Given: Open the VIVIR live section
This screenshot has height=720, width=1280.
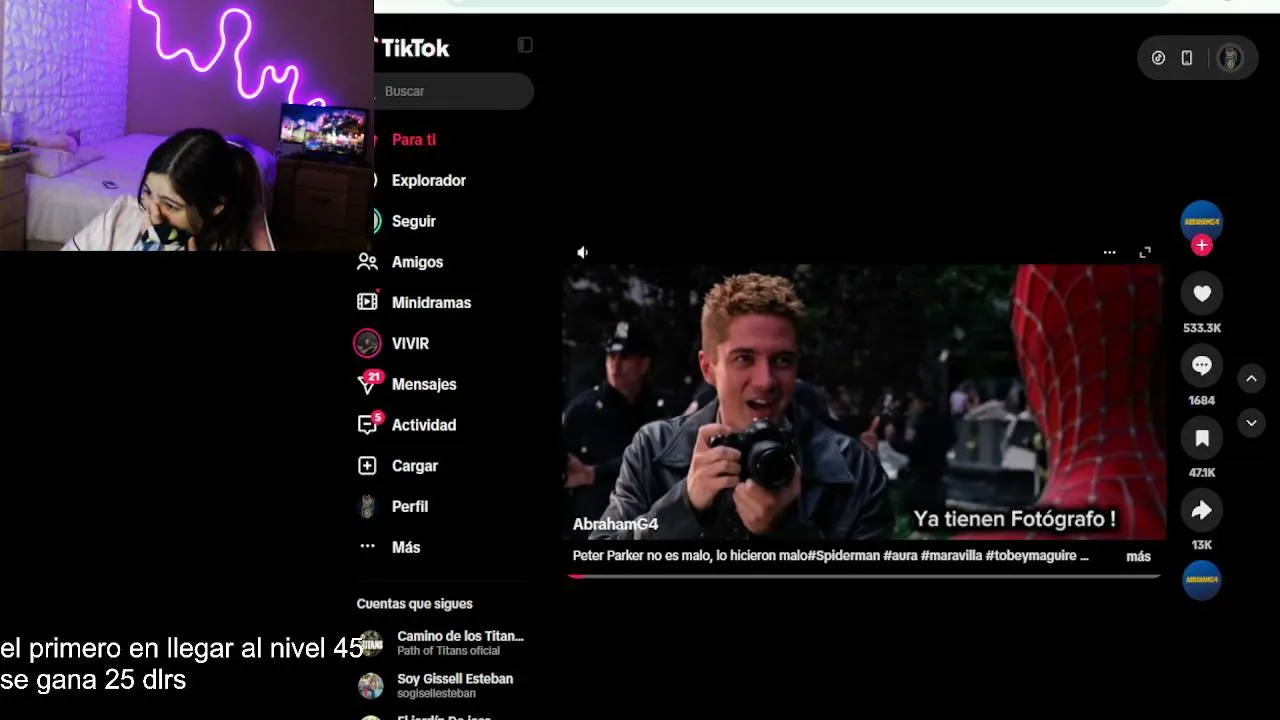Looking at the screenshot, I should [x=410, y=344].
